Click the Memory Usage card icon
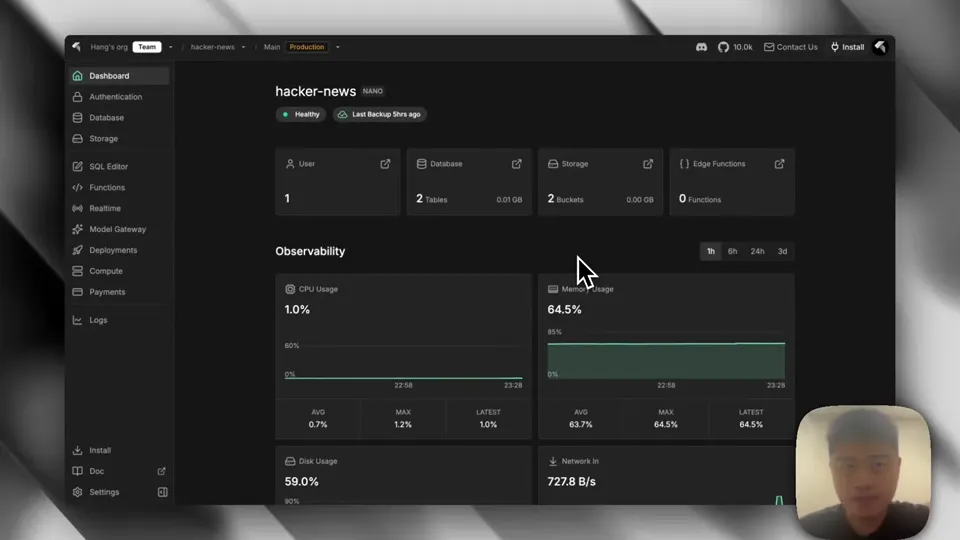The height and width of the screenshot is (540, 960). coord(553,289)
